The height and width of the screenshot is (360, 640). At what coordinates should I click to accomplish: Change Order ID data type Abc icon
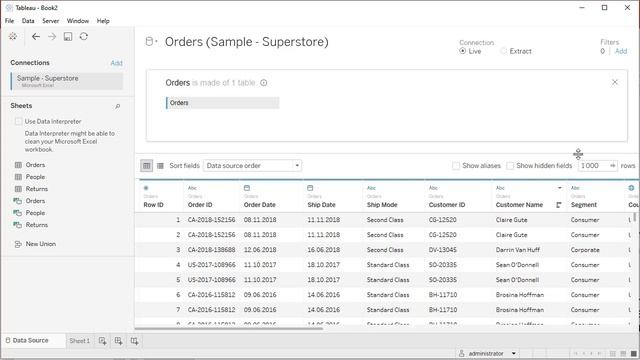point(192,188)
